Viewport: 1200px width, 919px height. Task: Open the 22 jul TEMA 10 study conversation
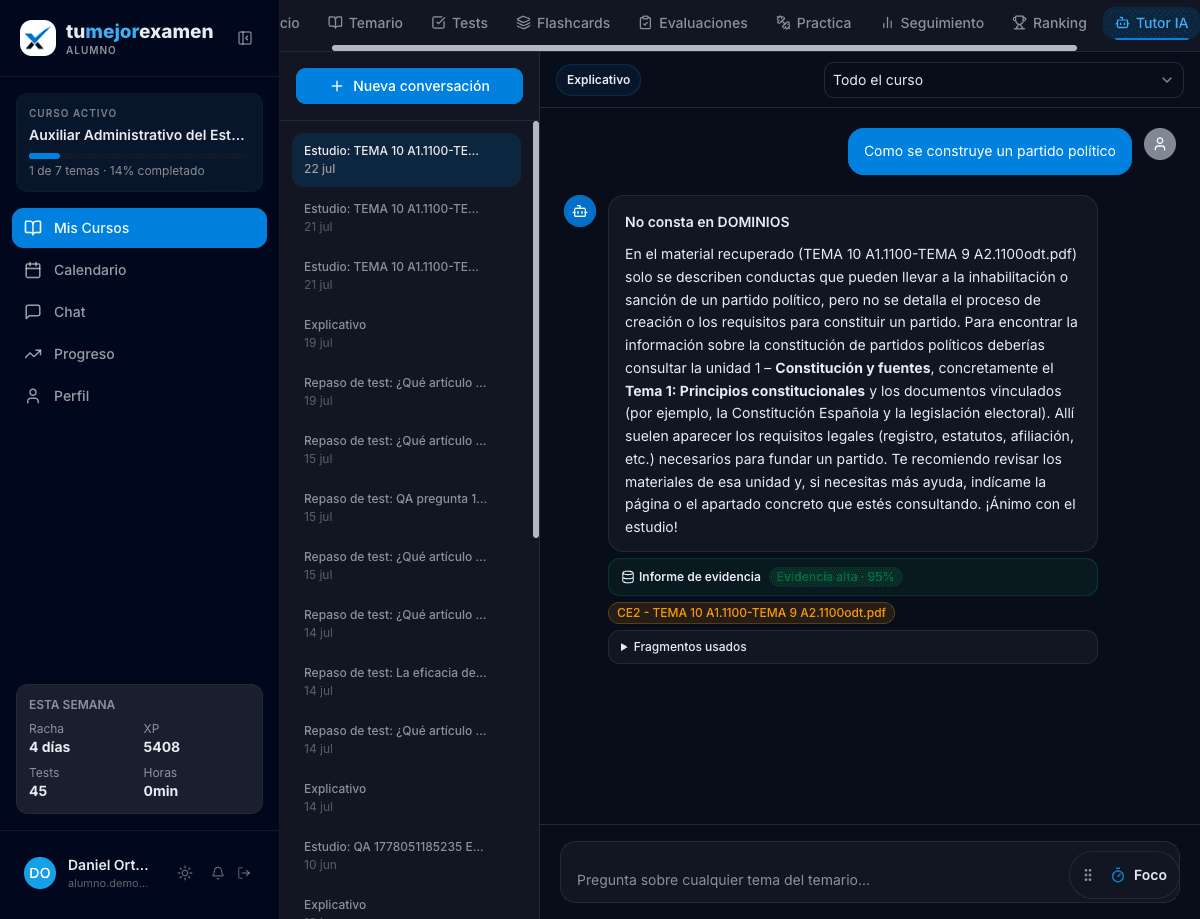(406, 160)
